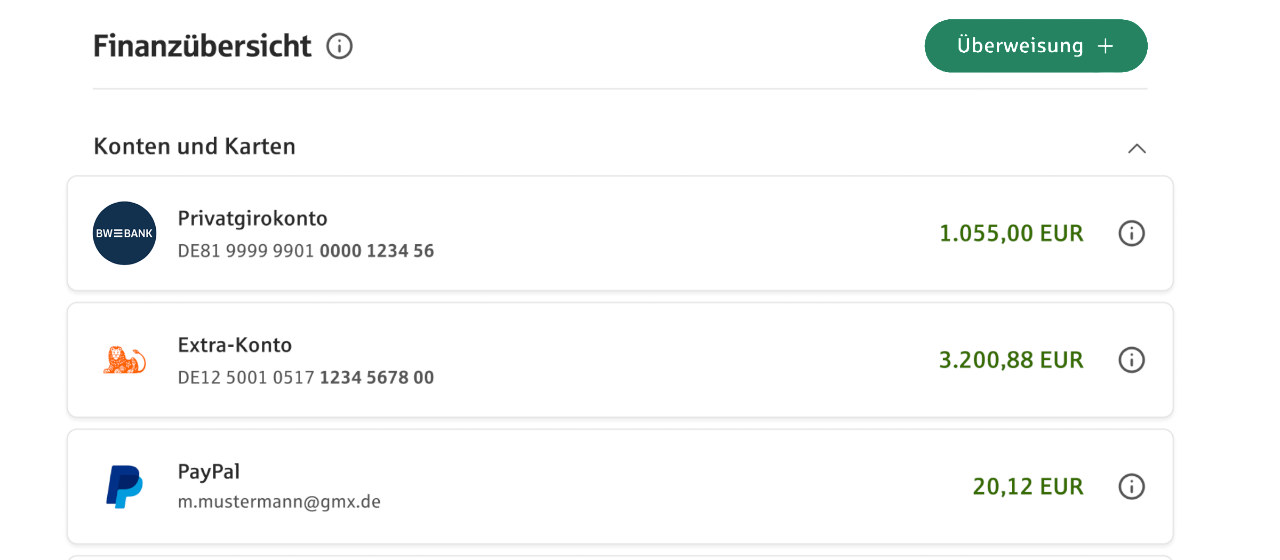Click the PayPal logo icon
This screenshot has height=560, width=1280.
tap(124, 487)
